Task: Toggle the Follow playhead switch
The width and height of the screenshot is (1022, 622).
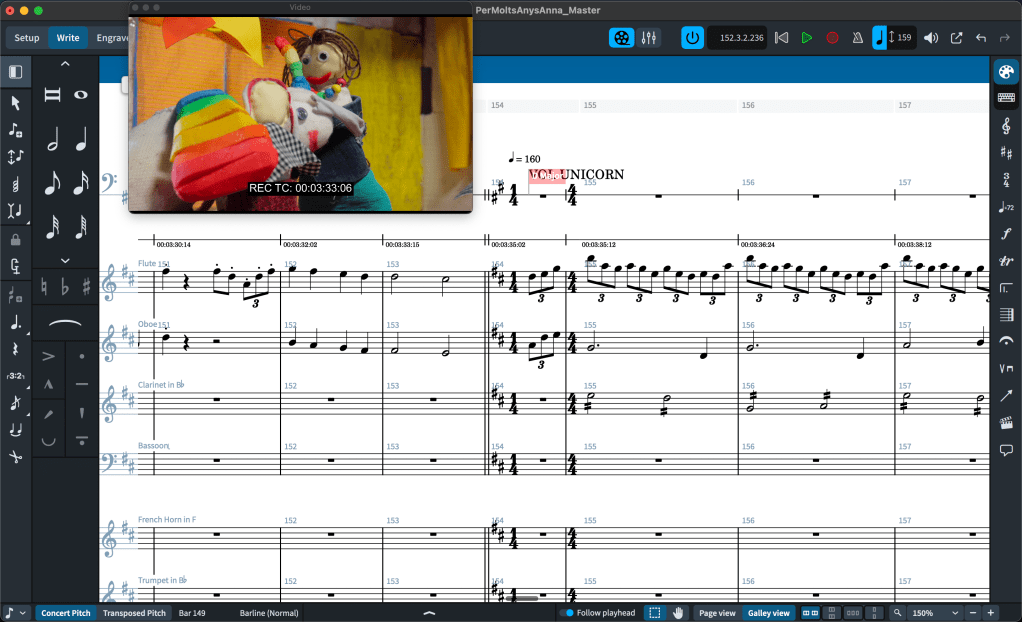Action: pos(567,613)
